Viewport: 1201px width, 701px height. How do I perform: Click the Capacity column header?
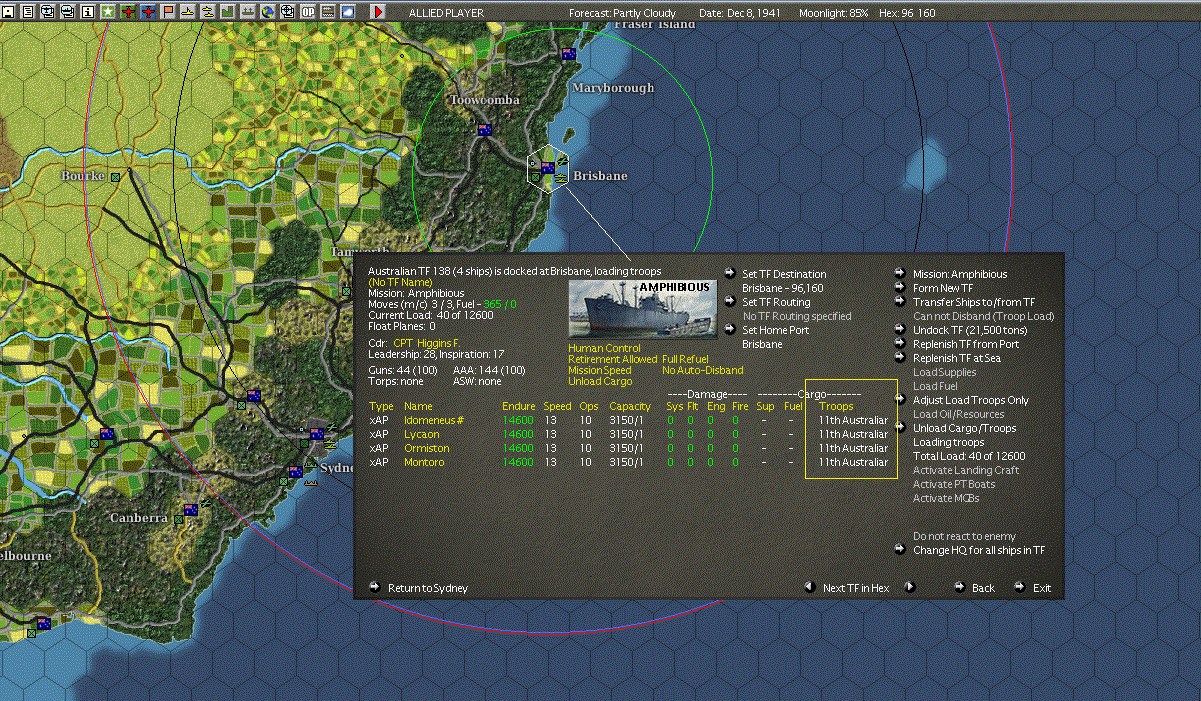pyautogui.click(x=630, y=406)
